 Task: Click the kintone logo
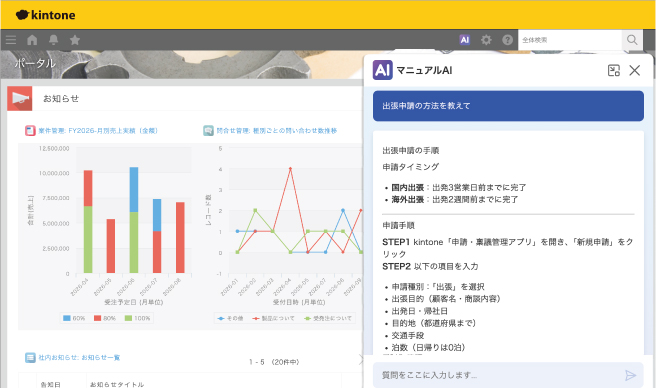tap(46, 15)
